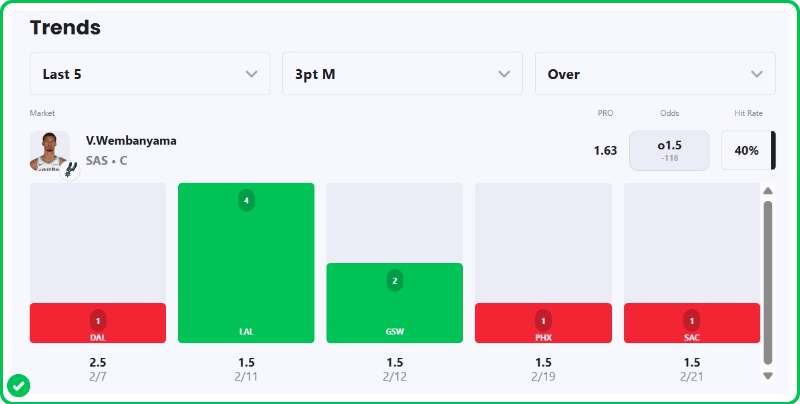This screenshot has height=404, width=800.
Task: Open the Over/Under selection dropdown
Action: pyautogui.click(x=655, y=74)
